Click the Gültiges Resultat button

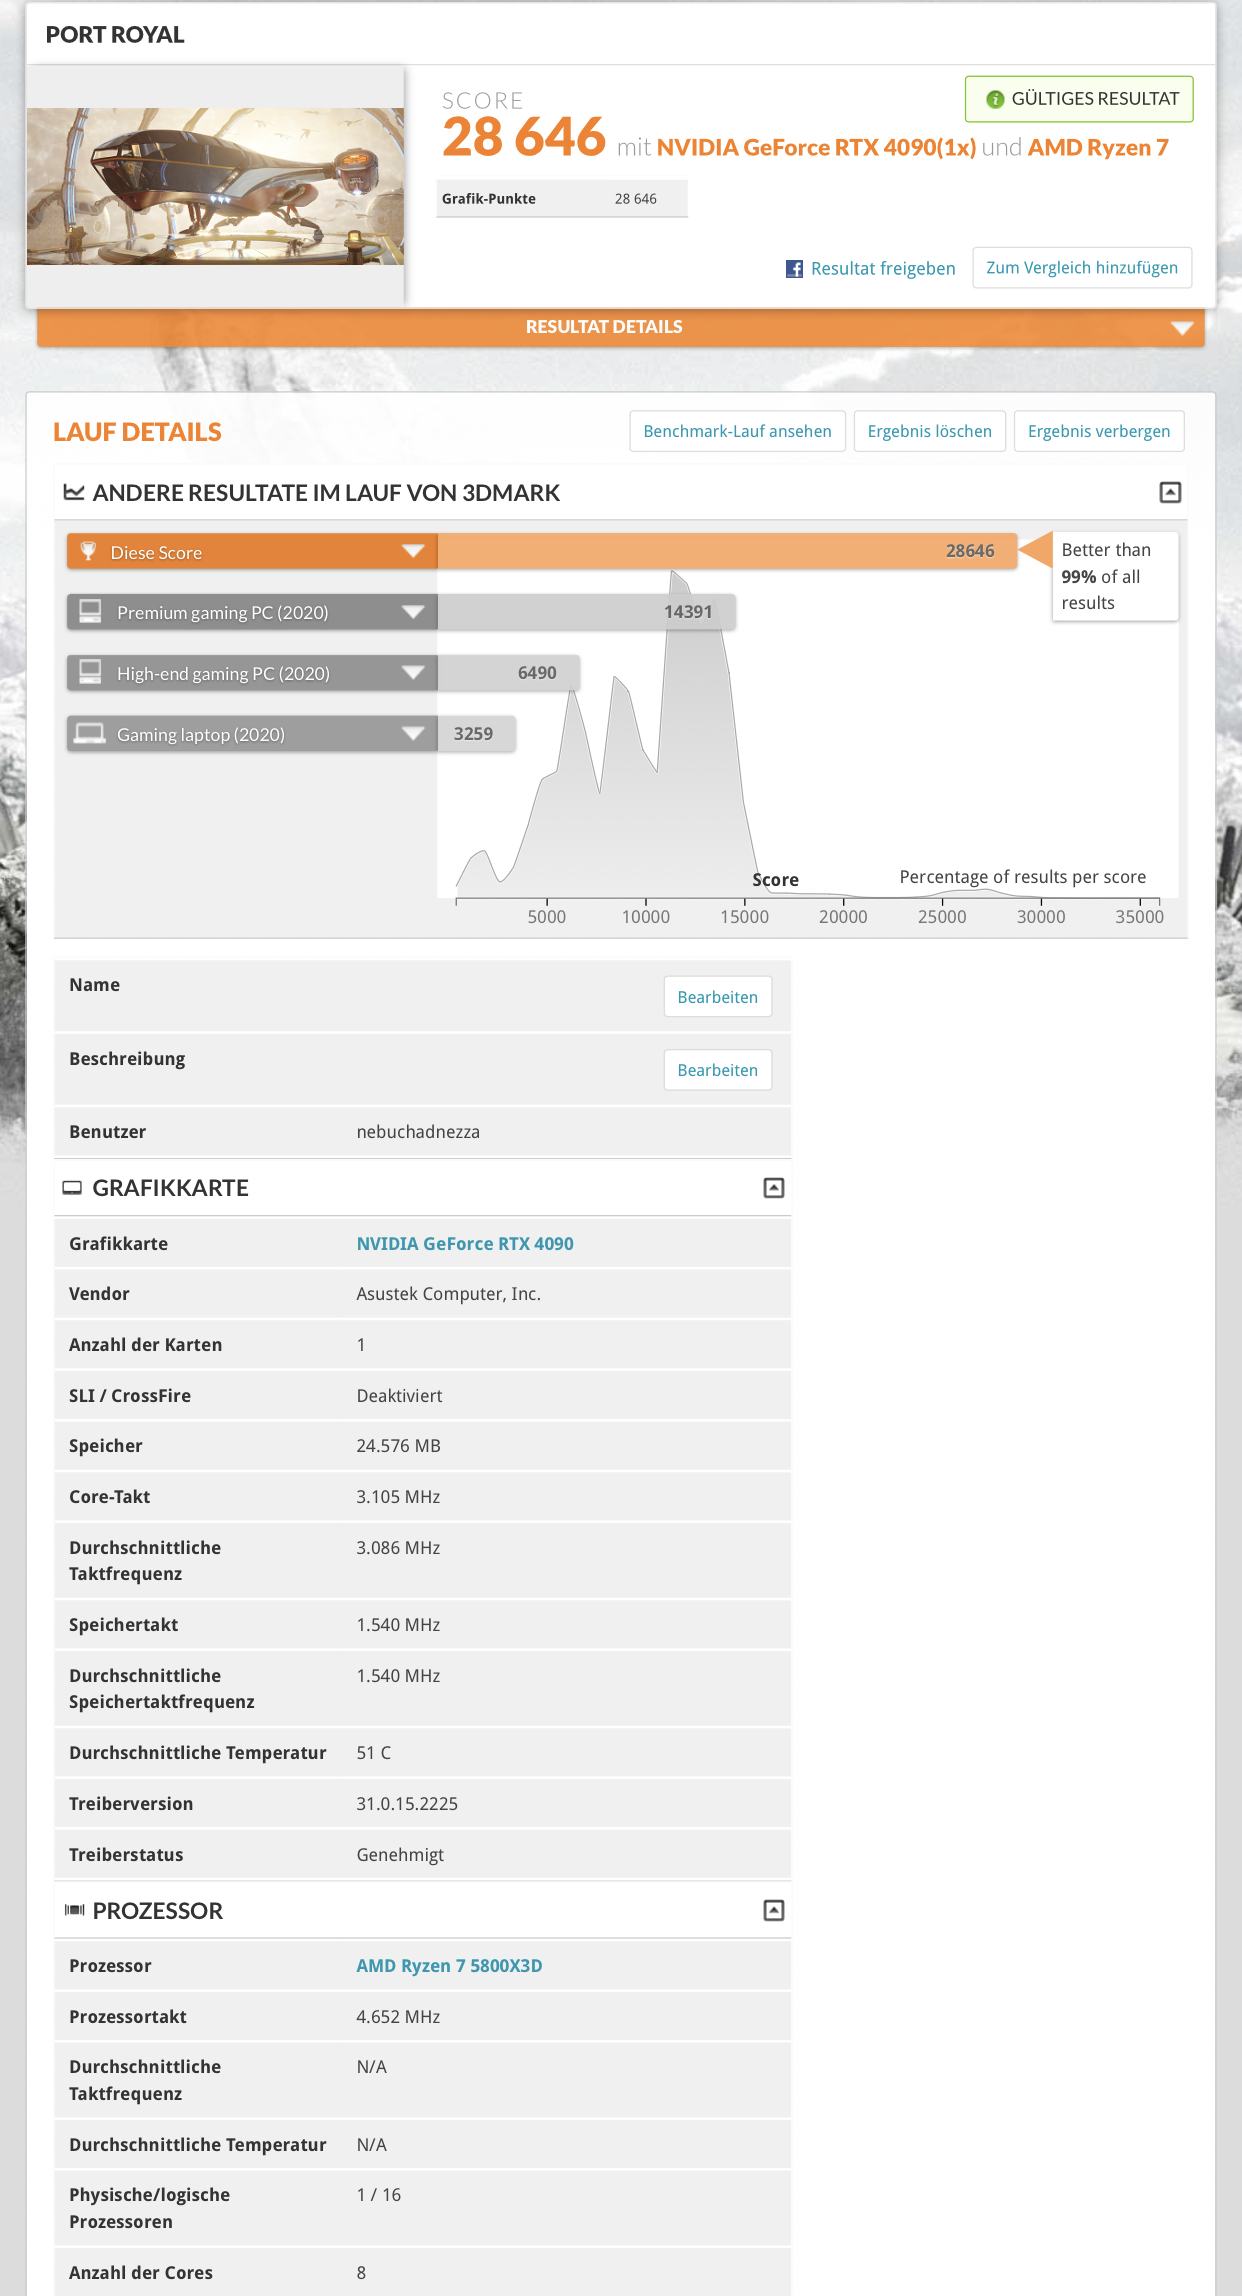pyautogui.click(x=1079, y=99)
